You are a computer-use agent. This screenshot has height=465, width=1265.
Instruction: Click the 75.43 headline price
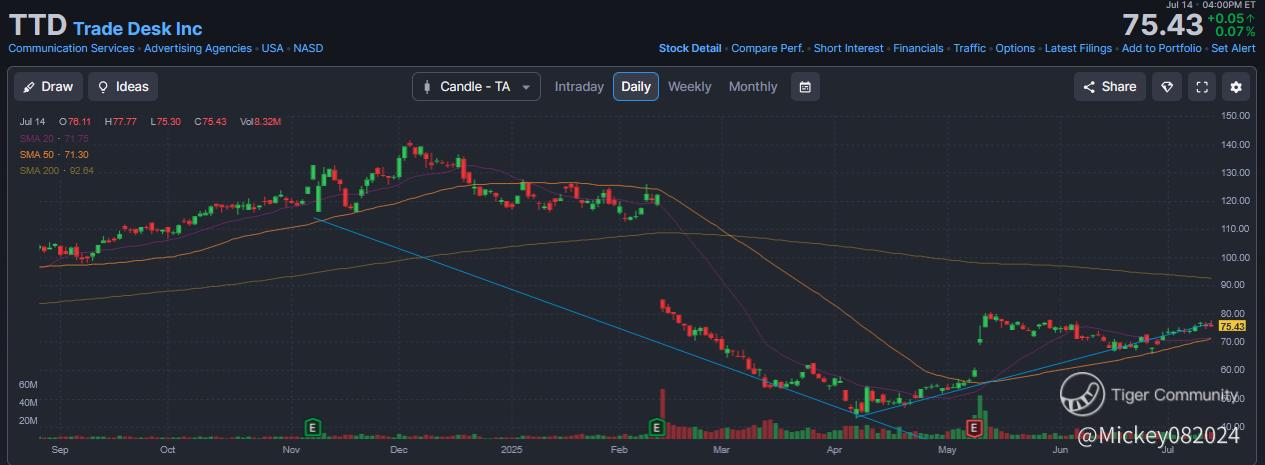click(1161, 25)
